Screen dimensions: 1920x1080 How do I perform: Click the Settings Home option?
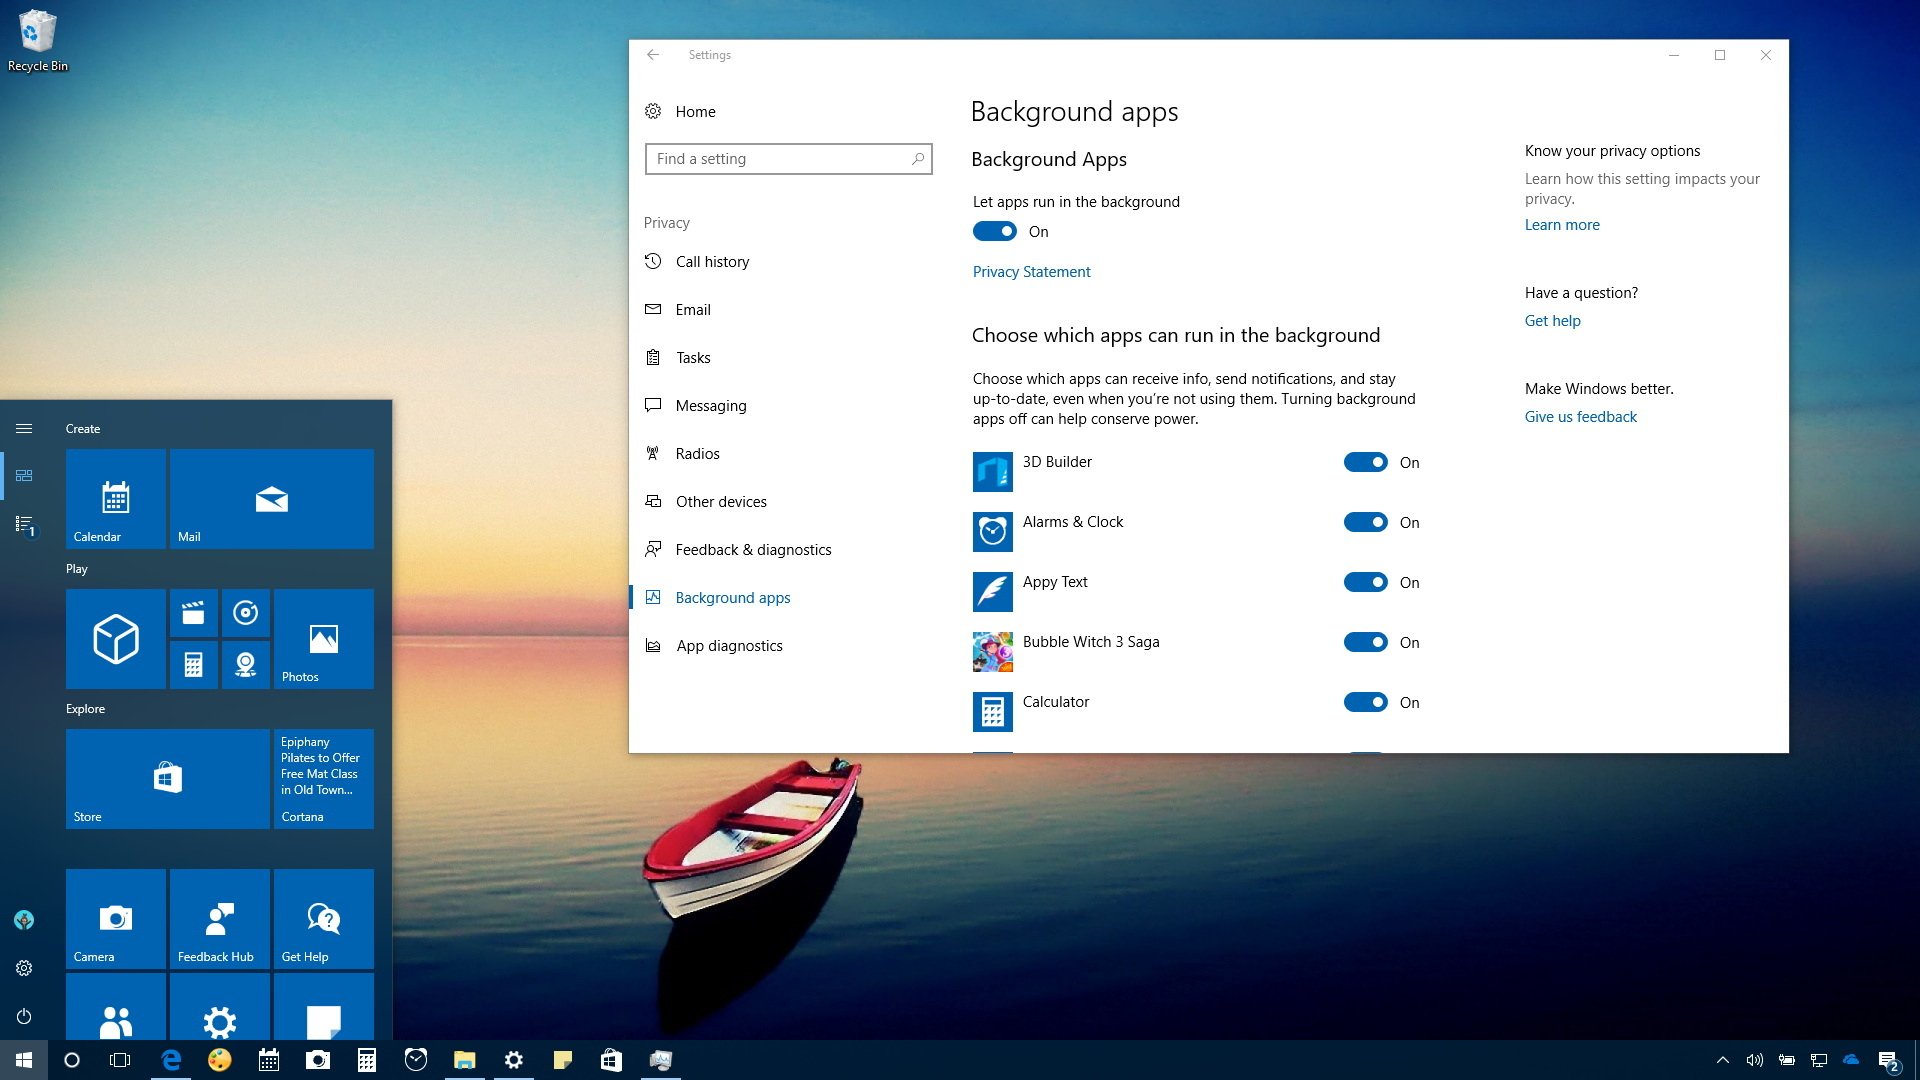[695, 111]
